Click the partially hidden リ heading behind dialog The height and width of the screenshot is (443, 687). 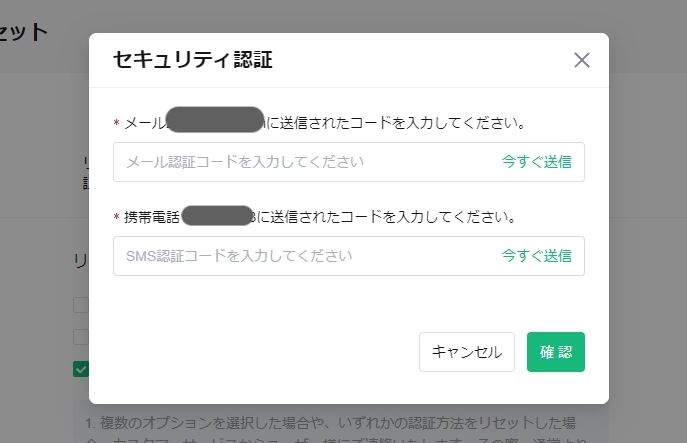[x=81, y=261]
